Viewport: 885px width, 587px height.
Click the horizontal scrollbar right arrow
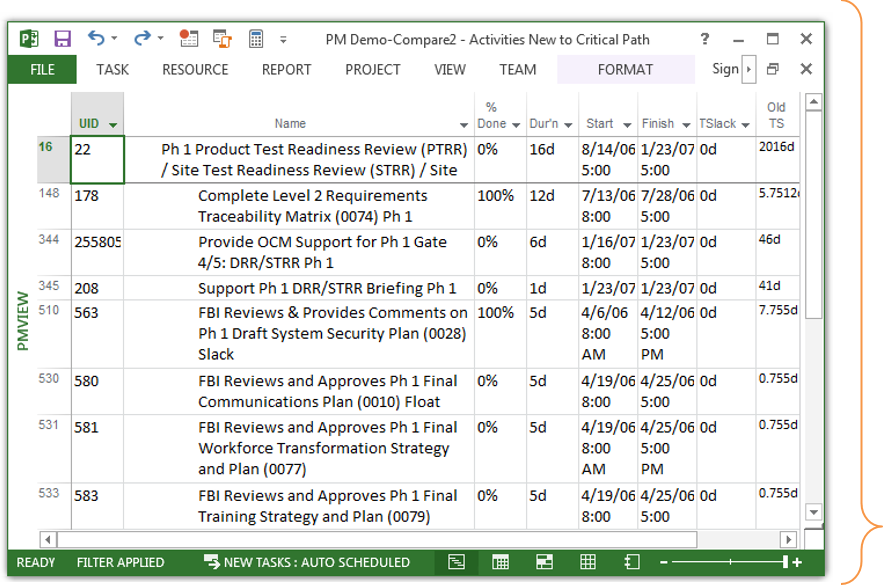pyautogui.click(x=788, y=540)
